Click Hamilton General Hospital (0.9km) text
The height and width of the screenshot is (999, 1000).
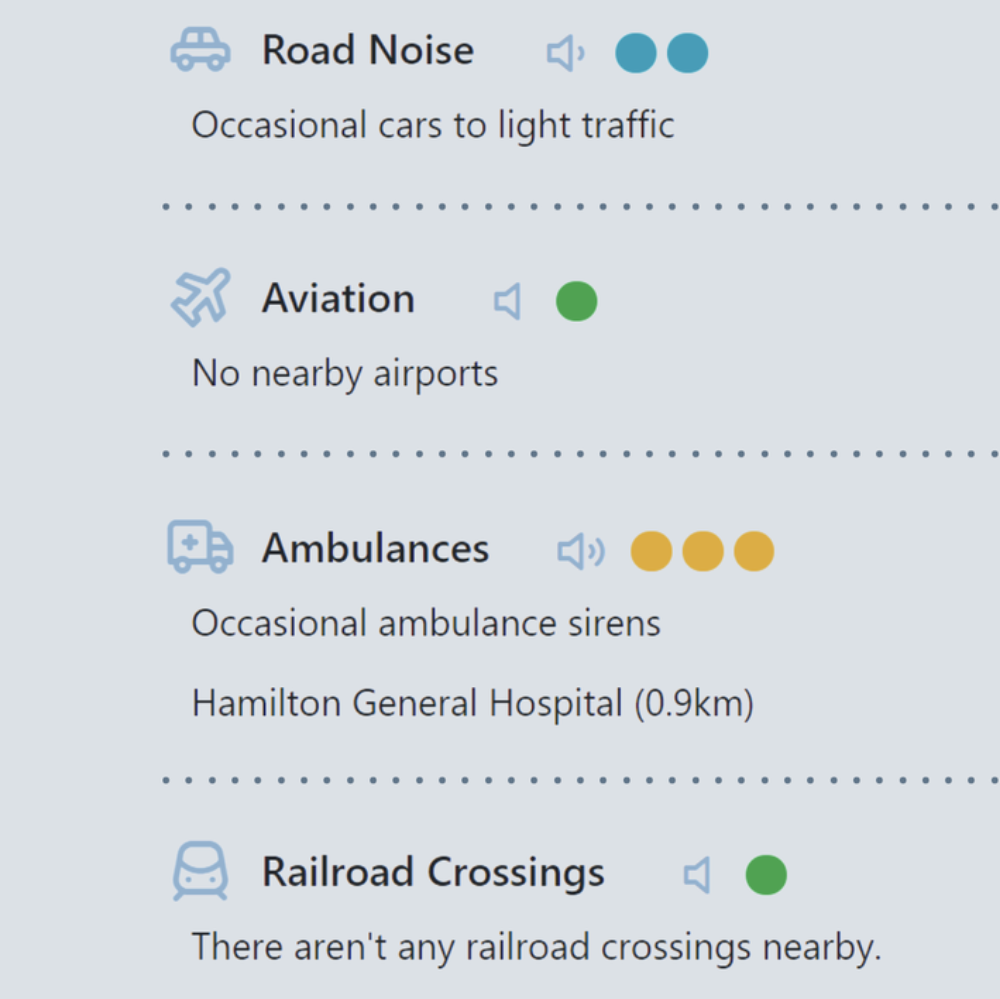click(x=473, y=704)
